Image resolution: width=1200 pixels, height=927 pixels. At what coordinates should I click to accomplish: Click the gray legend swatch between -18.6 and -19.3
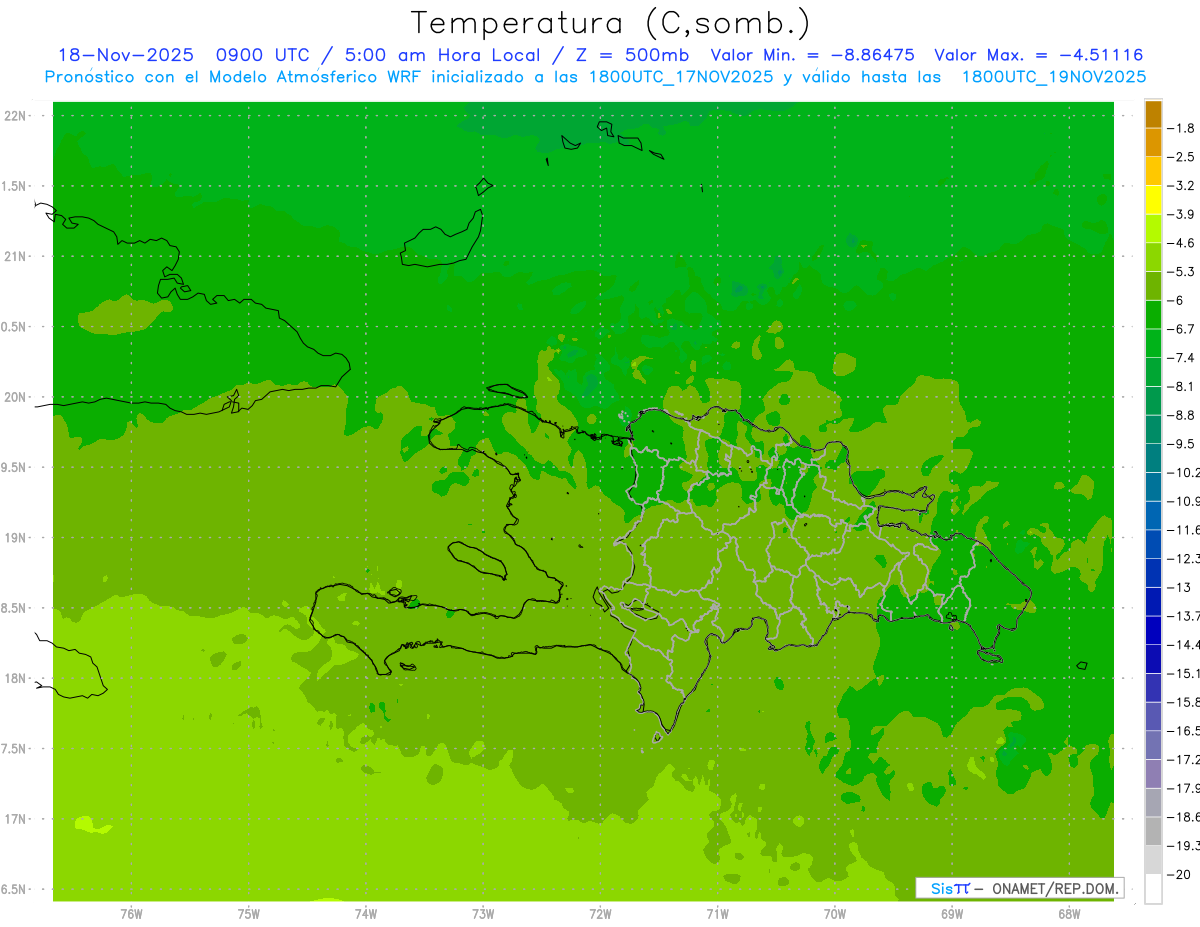tap(1153, 831)
